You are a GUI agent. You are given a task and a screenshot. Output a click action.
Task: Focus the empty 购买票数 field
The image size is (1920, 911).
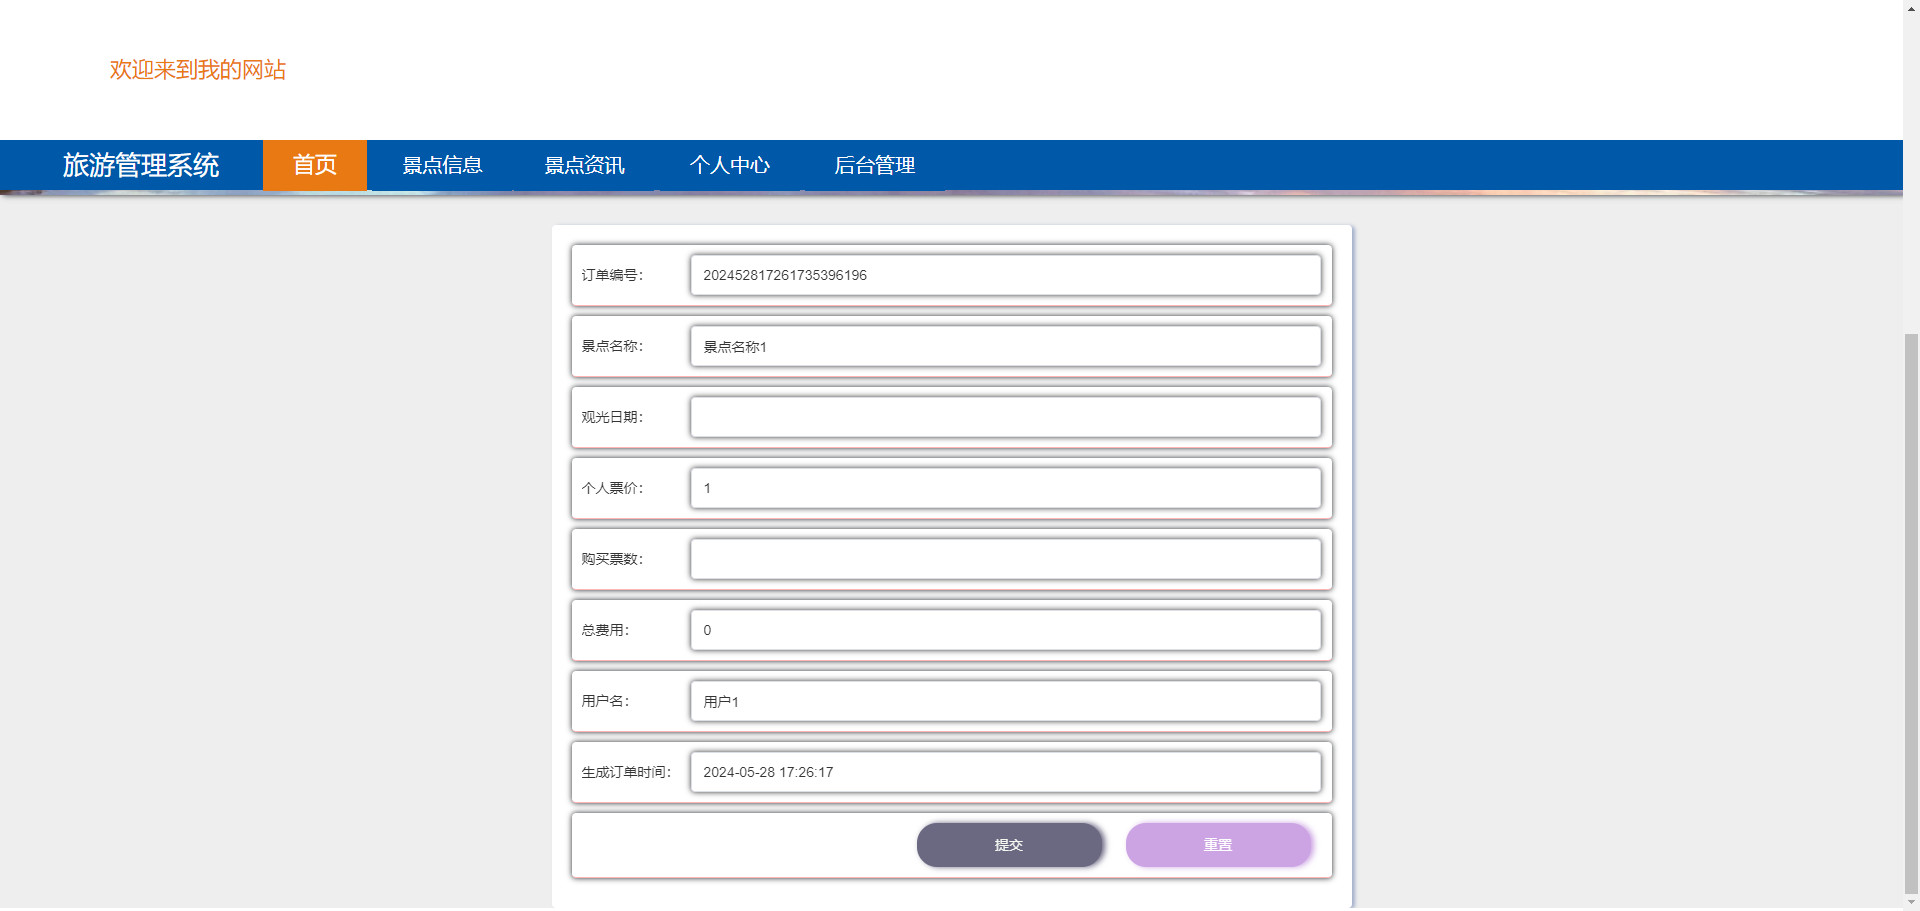click(x=1005, y=559)
